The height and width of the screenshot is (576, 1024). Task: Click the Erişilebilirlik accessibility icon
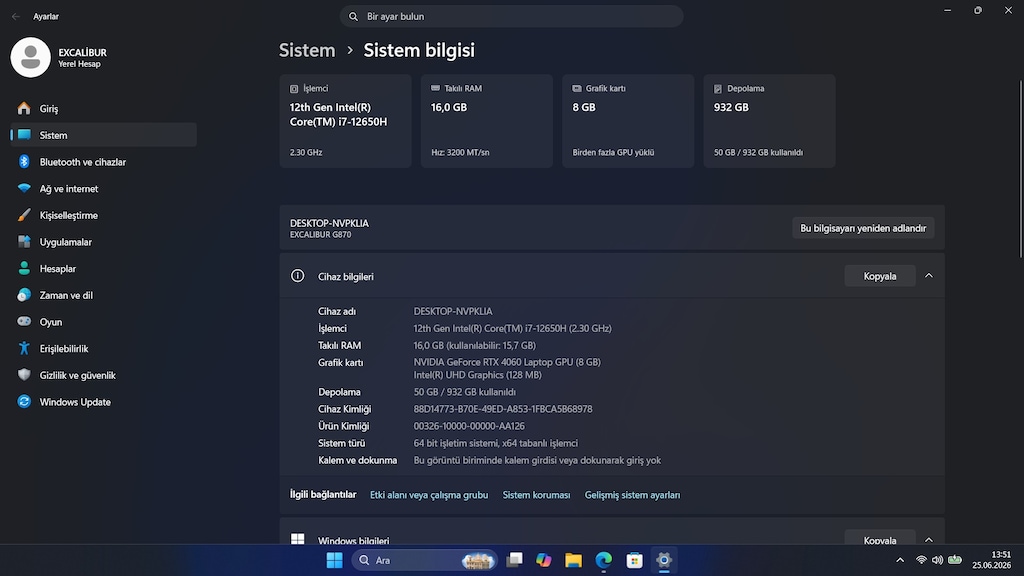[x=24, y=348]
